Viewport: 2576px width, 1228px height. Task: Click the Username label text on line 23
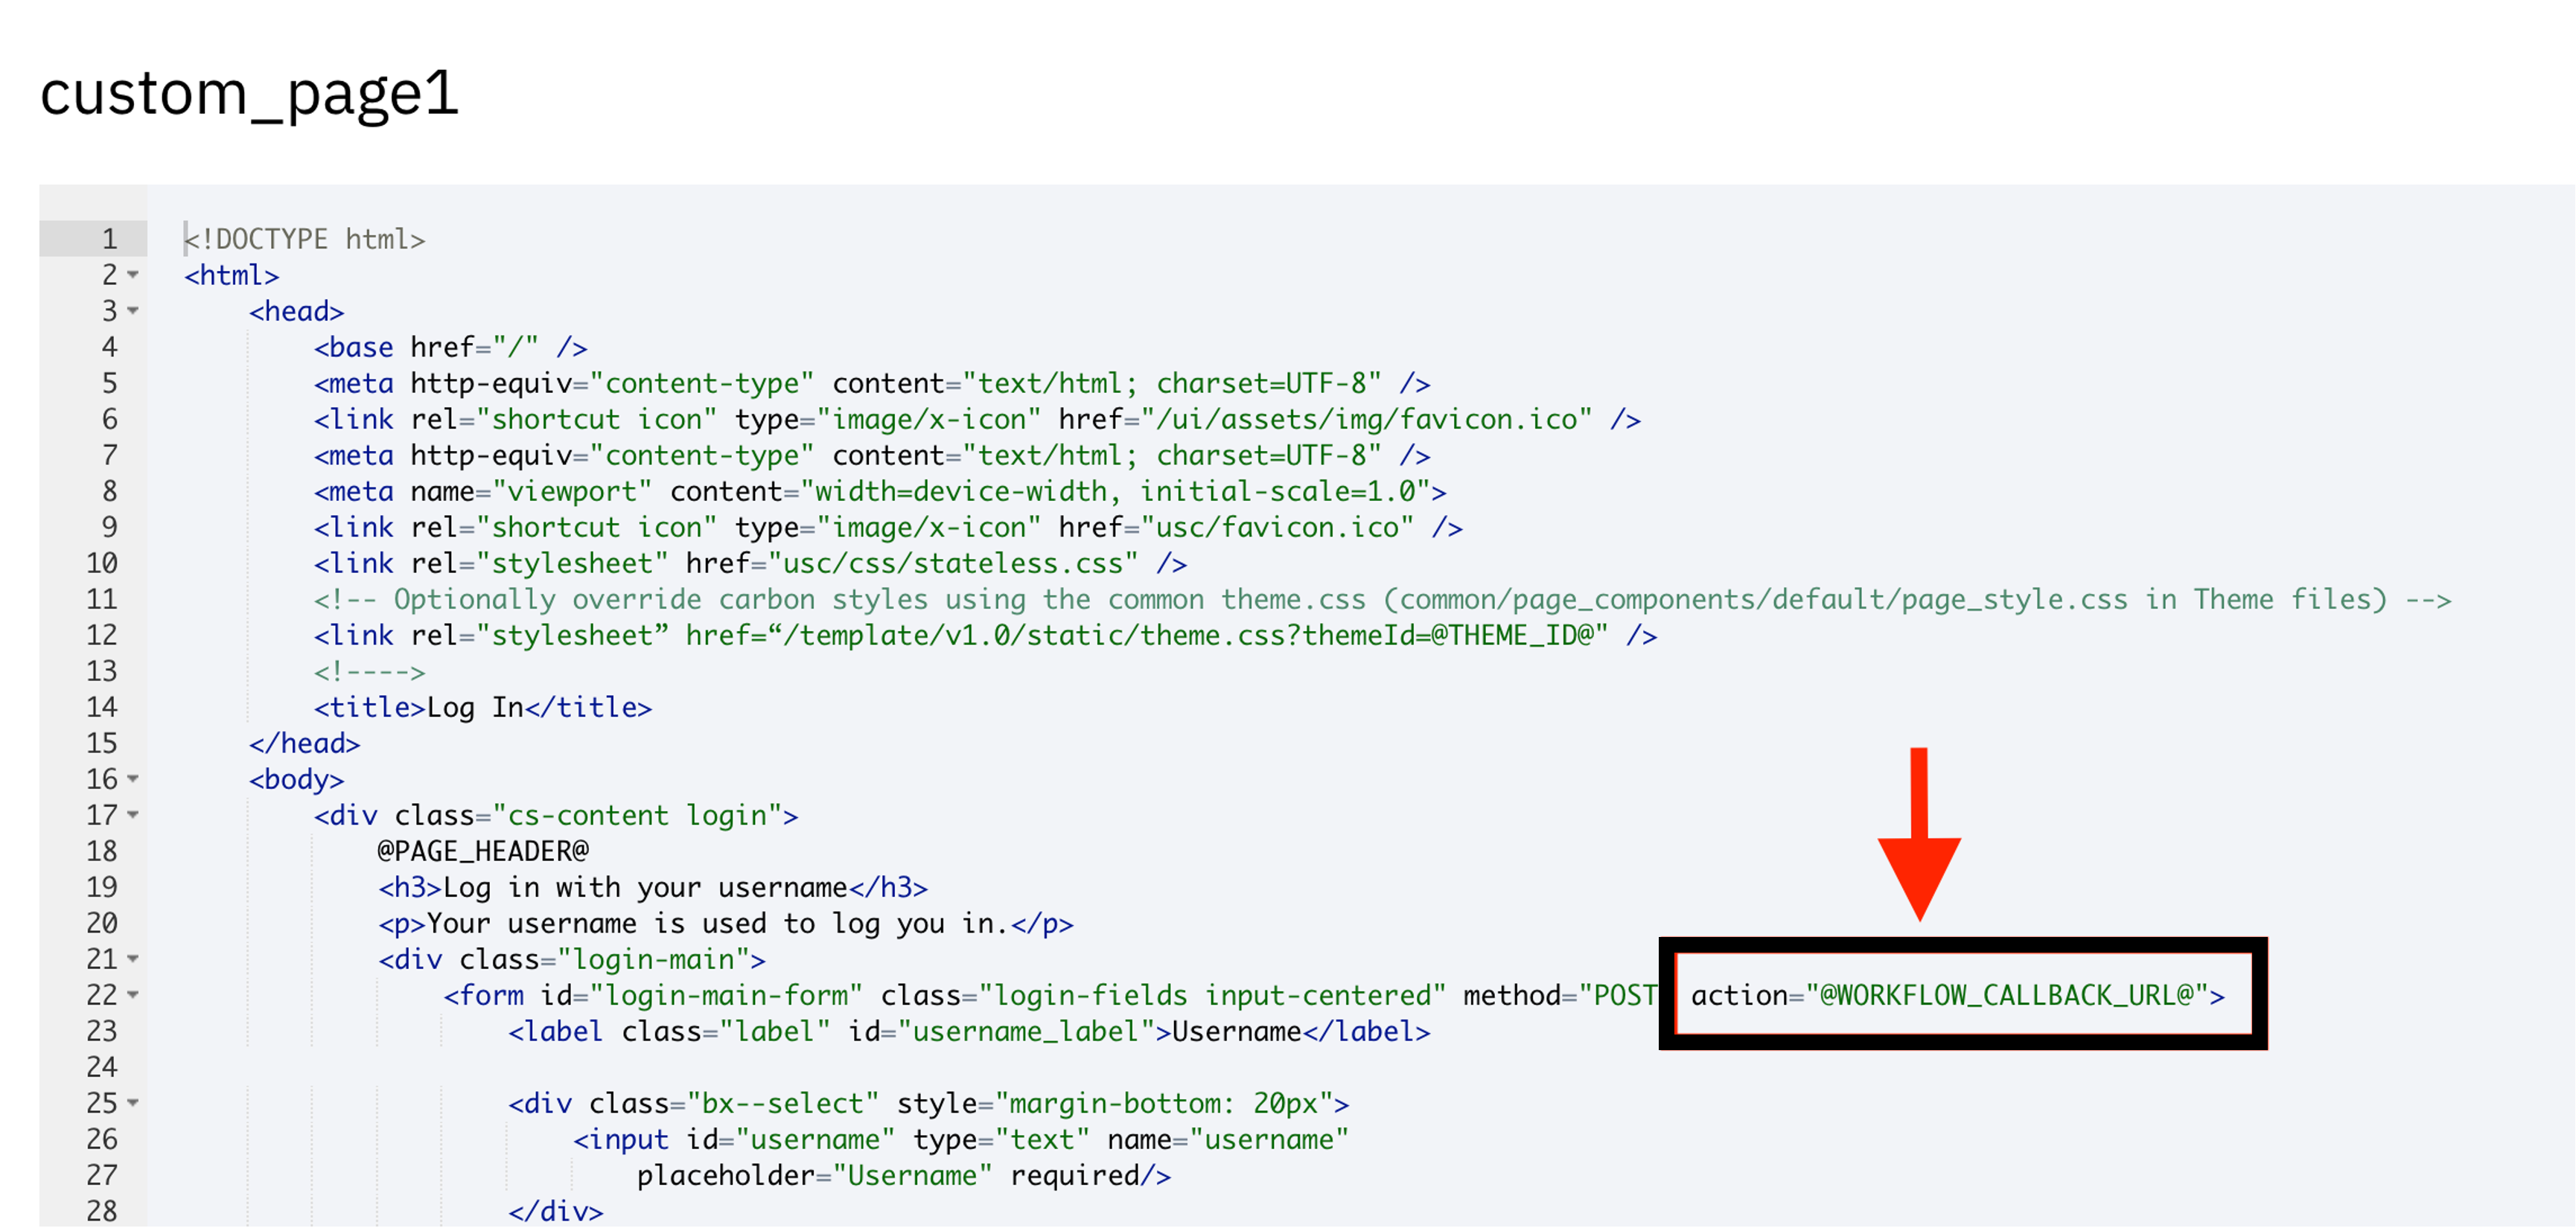1236,1031
